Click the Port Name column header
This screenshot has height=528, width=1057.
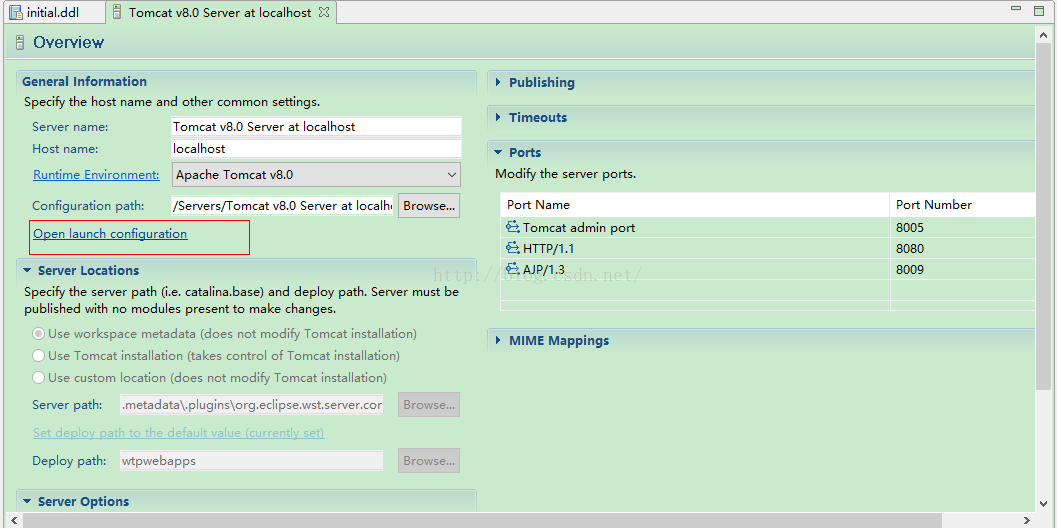(x=695, y=204)
